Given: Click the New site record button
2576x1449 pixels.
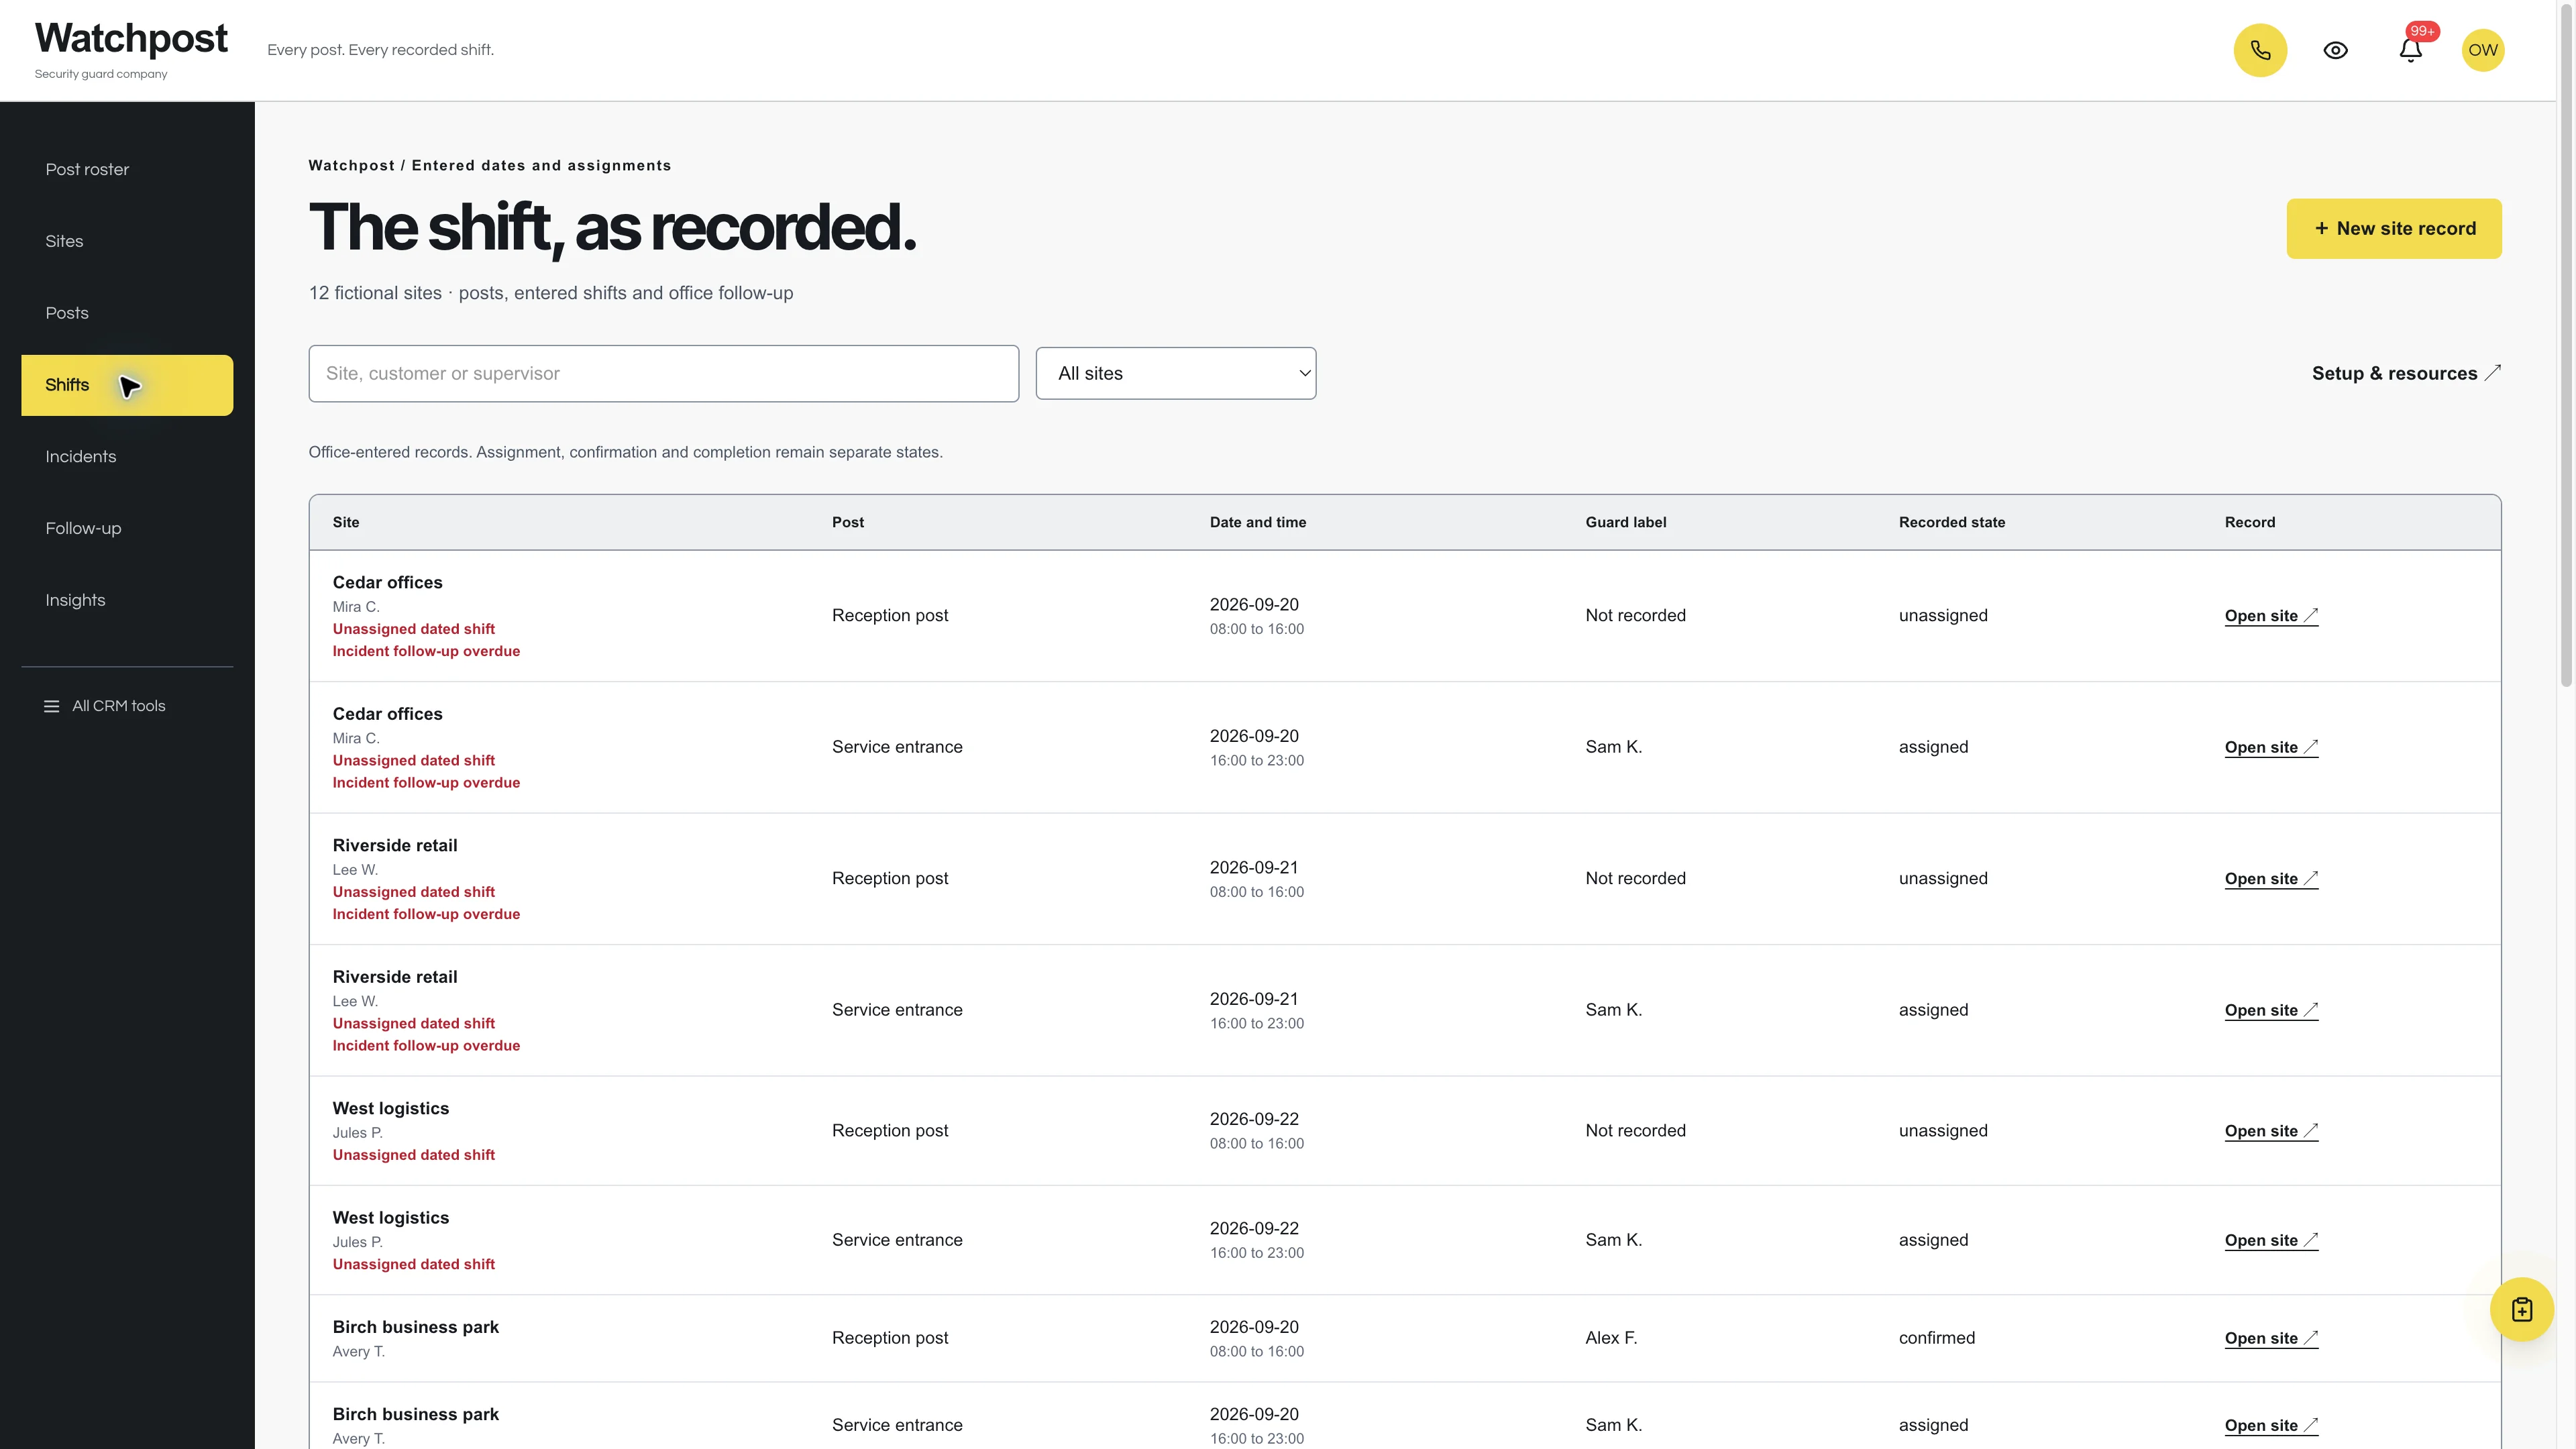Looking at the screenshot, I should (x=2394, y=229).
